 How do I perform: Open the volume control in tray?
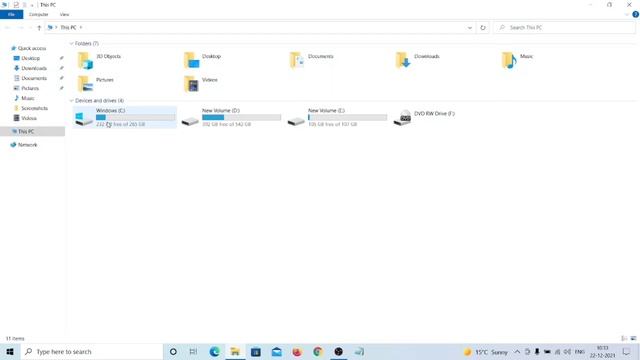[567, 351]
